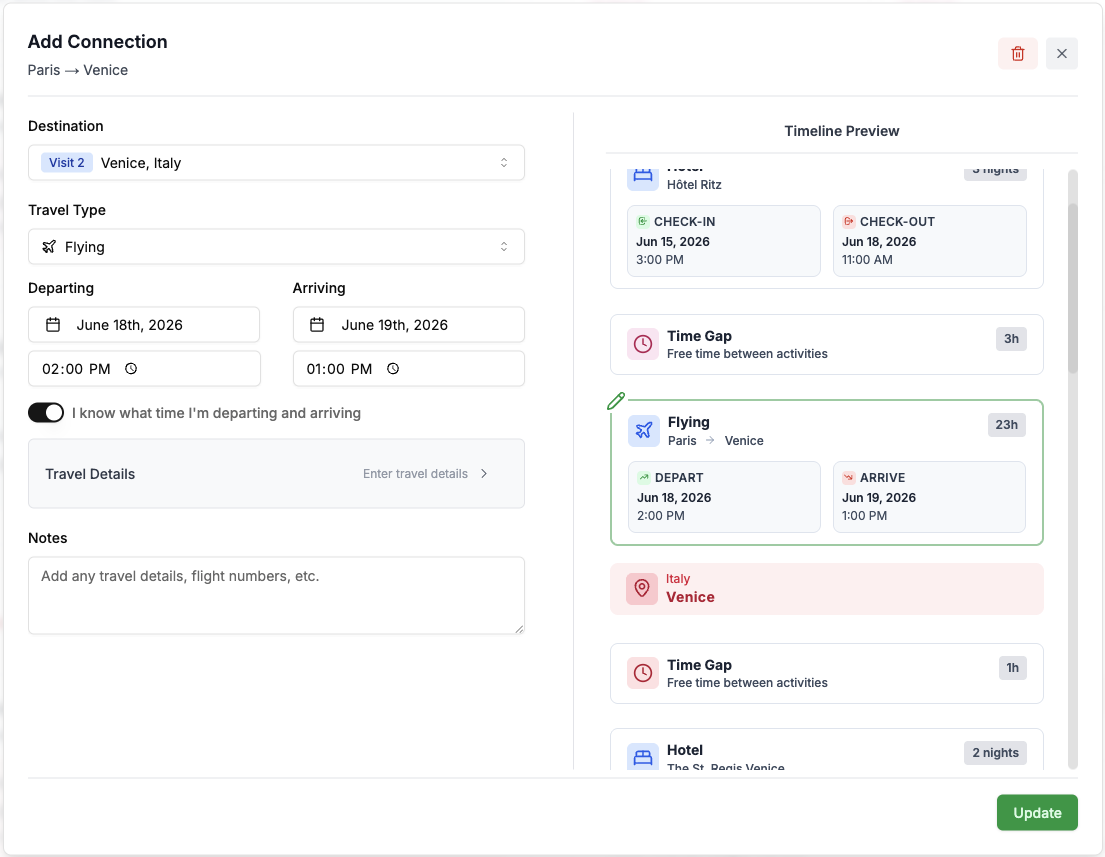Click the 1h duration badge

point(1013,668)
